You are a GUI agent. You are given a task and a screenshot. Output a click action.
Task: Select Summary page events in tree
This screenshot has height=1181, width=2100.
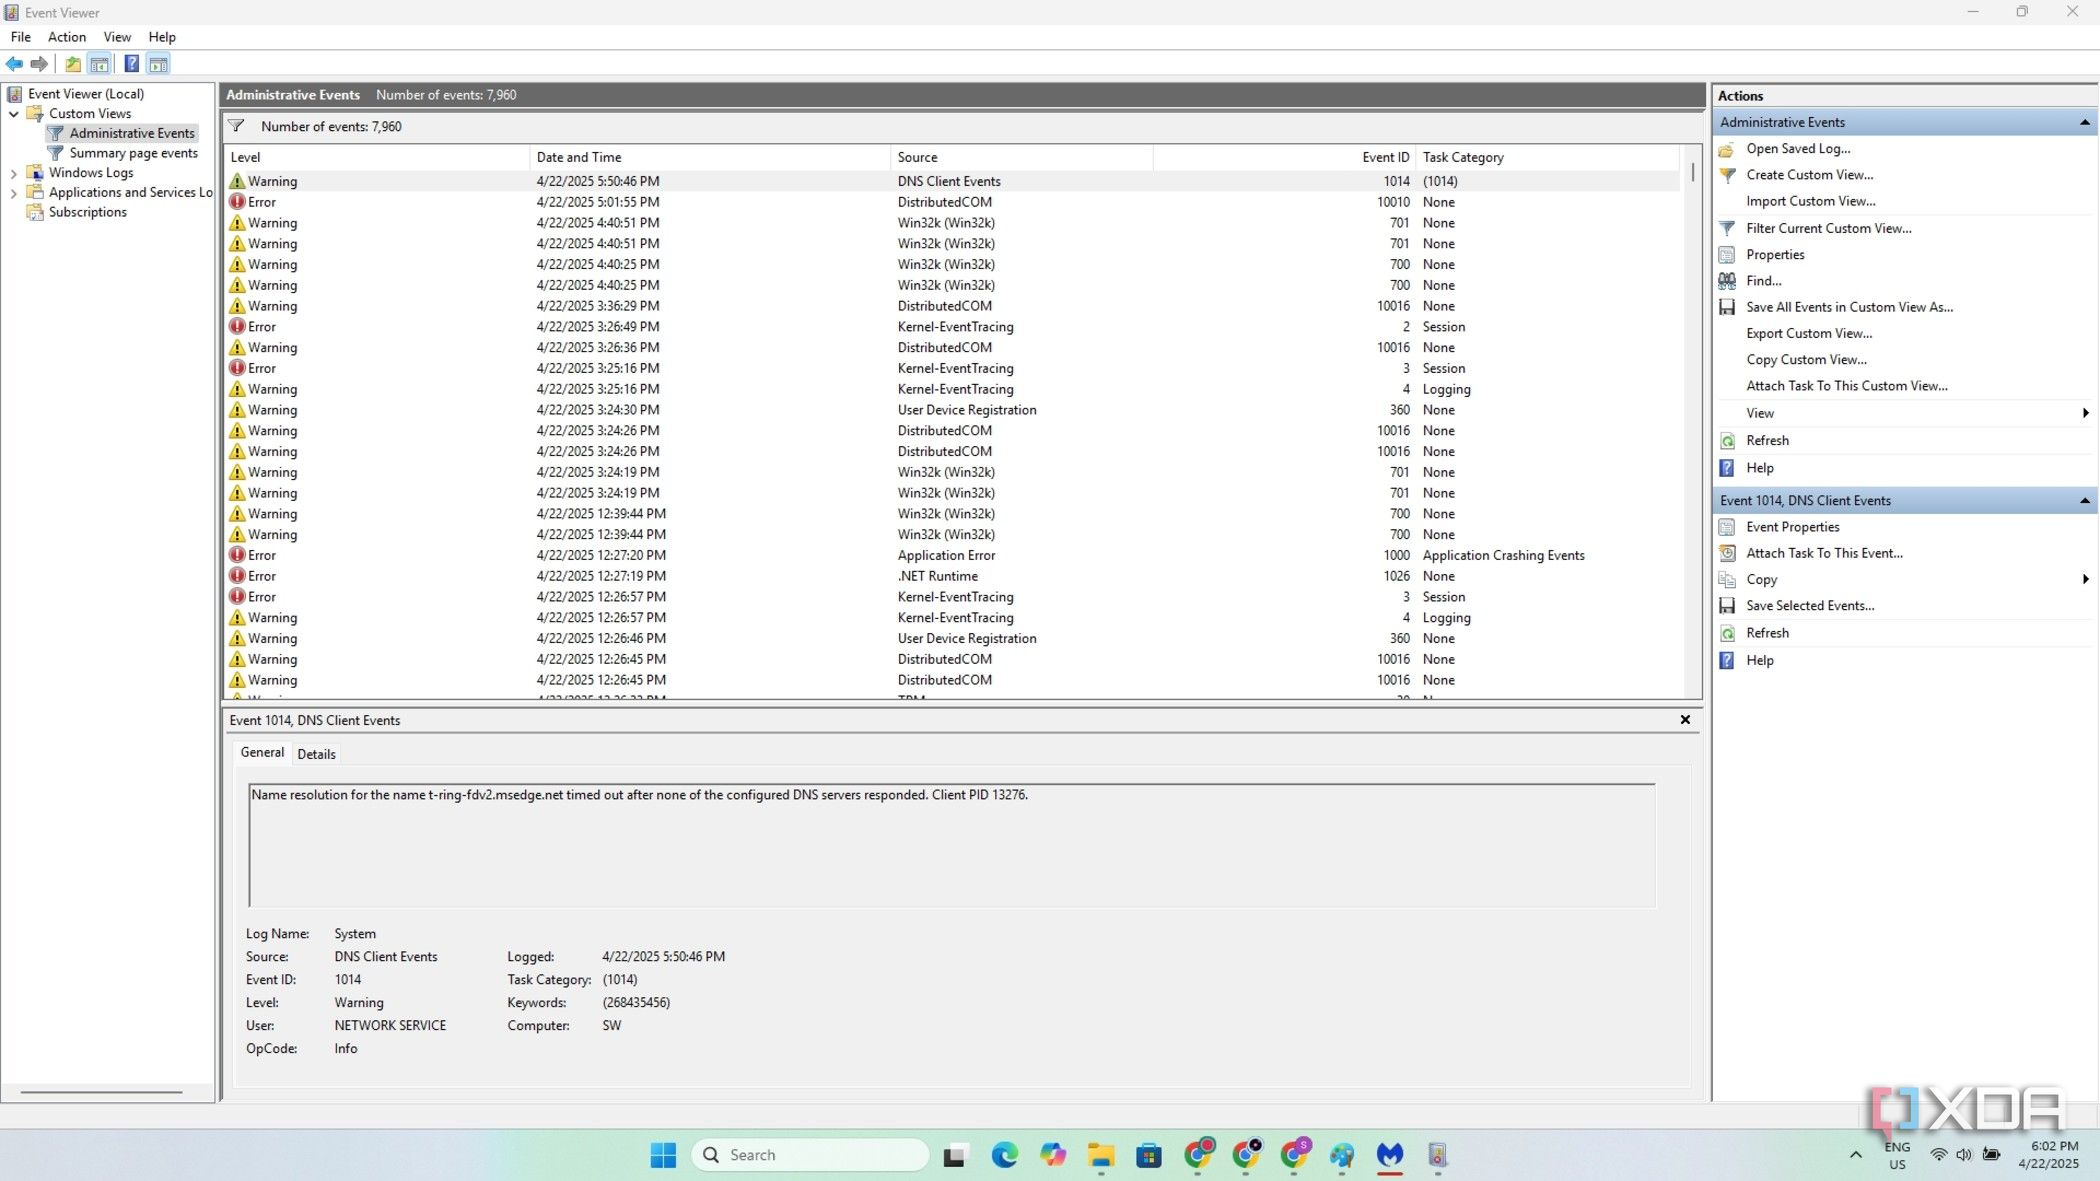(133, 153)
